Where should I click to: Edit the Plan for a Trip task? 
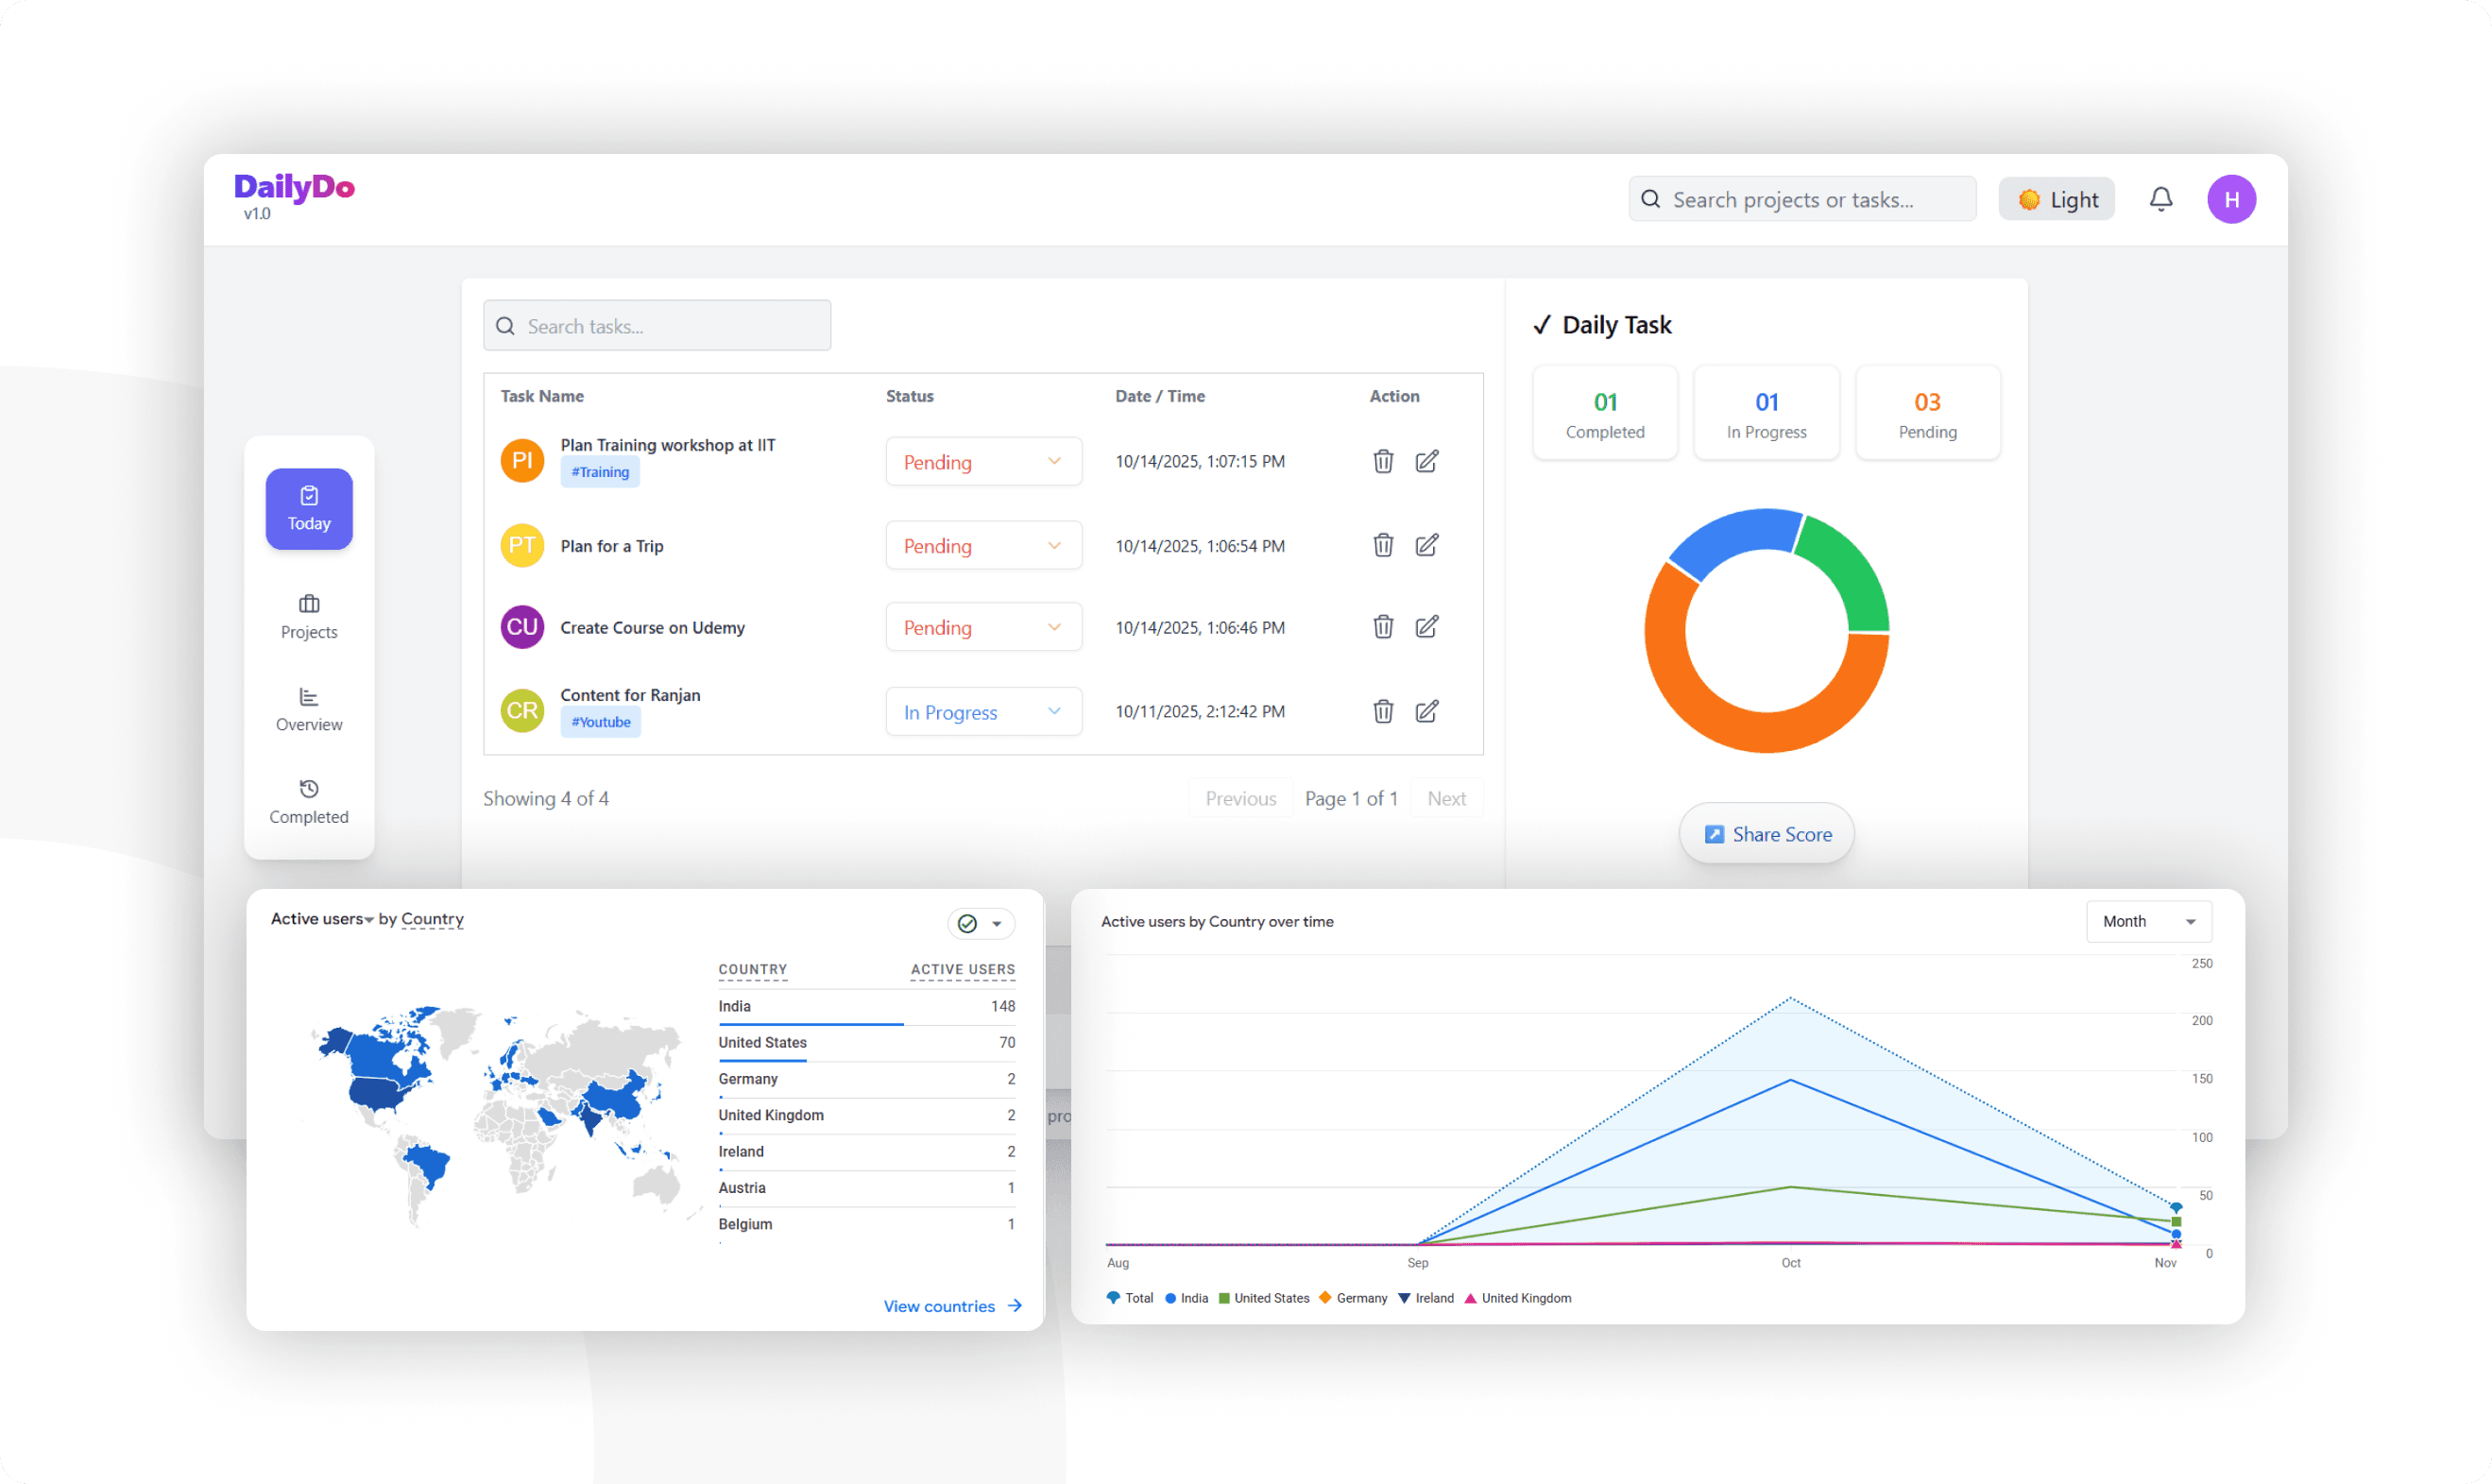click(1427, 545)
